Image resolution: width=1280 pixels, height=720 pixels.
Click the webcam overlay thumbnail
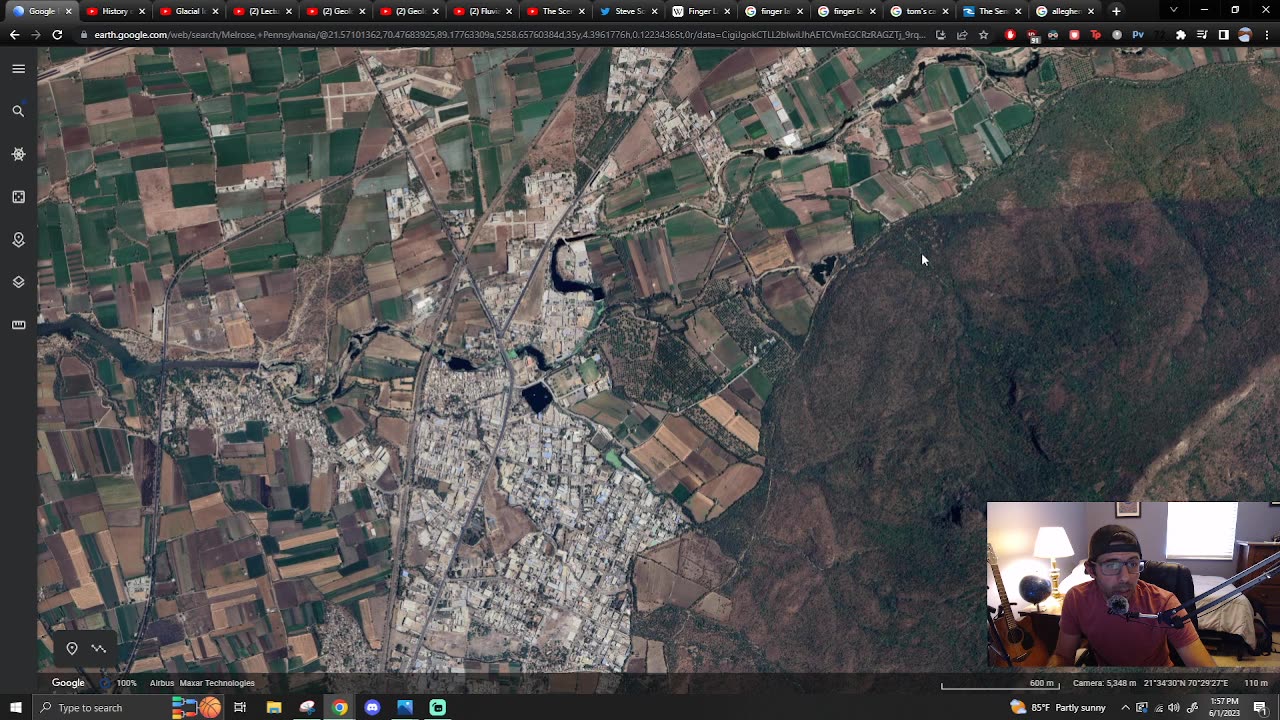(x=1132, y=584)
